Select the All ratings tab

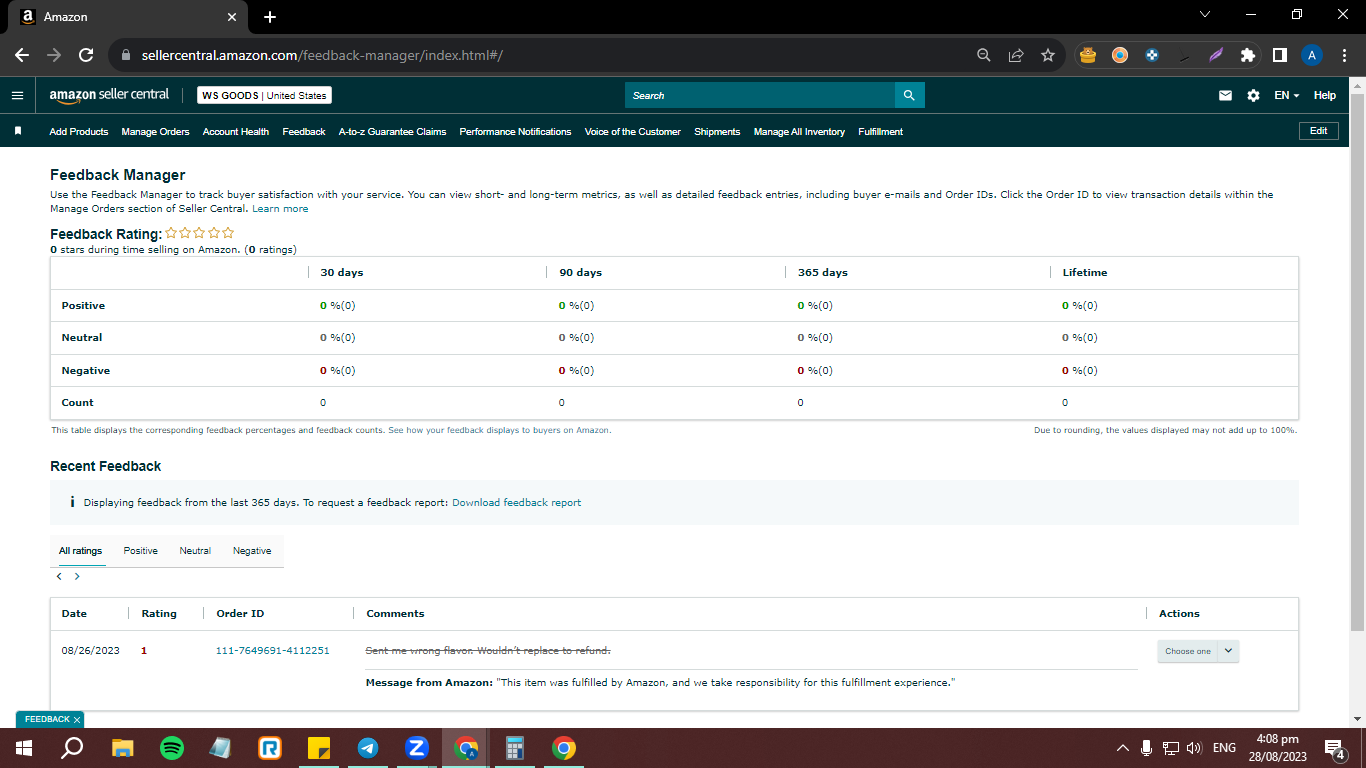pos(81,551)
